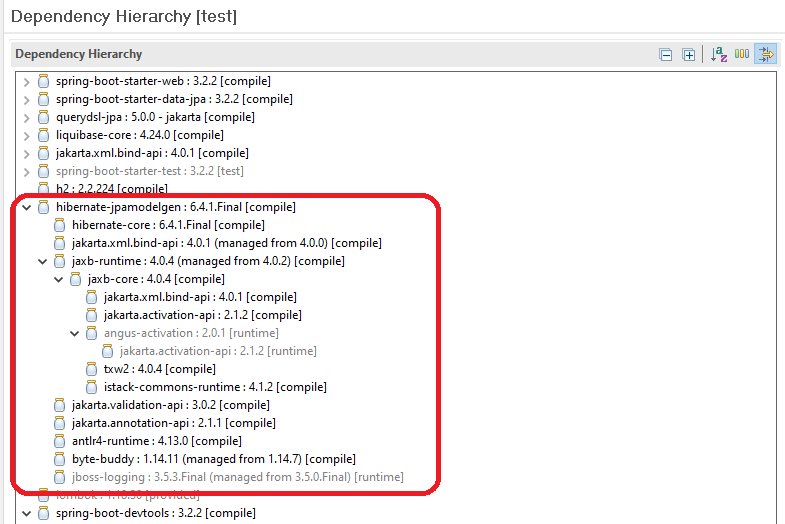Click the jar icon of txw2
Image resolution: width=785 pixels, height=524 pixels.
point(92,369)
